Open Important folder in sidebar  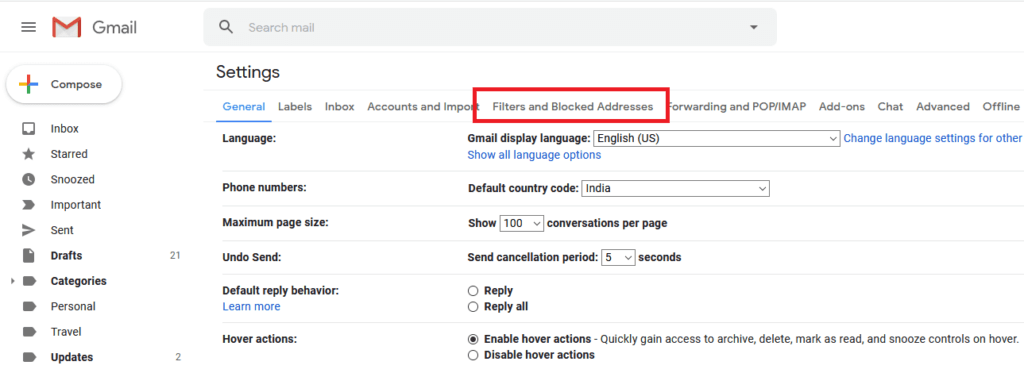76,204
